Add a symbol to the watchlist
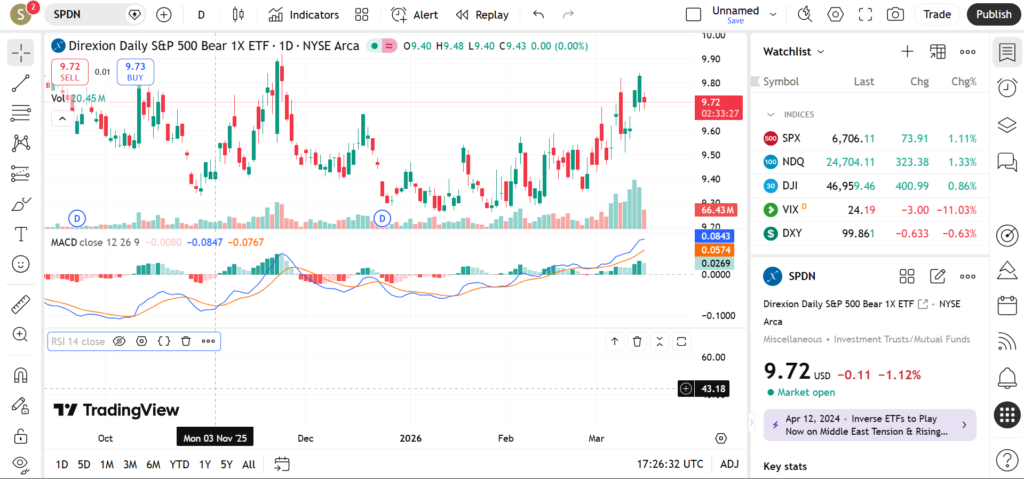Viewport: 1024px width, 479px height. pyautogui.click(x=907, y=51)
